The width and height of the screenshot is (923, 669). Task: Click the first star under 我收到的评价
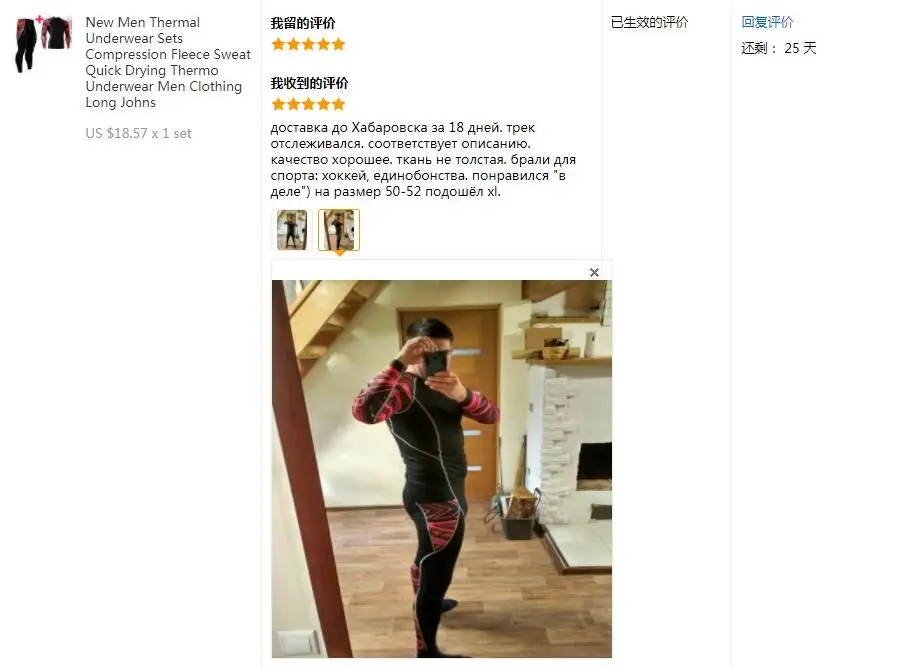click(278, 105)
